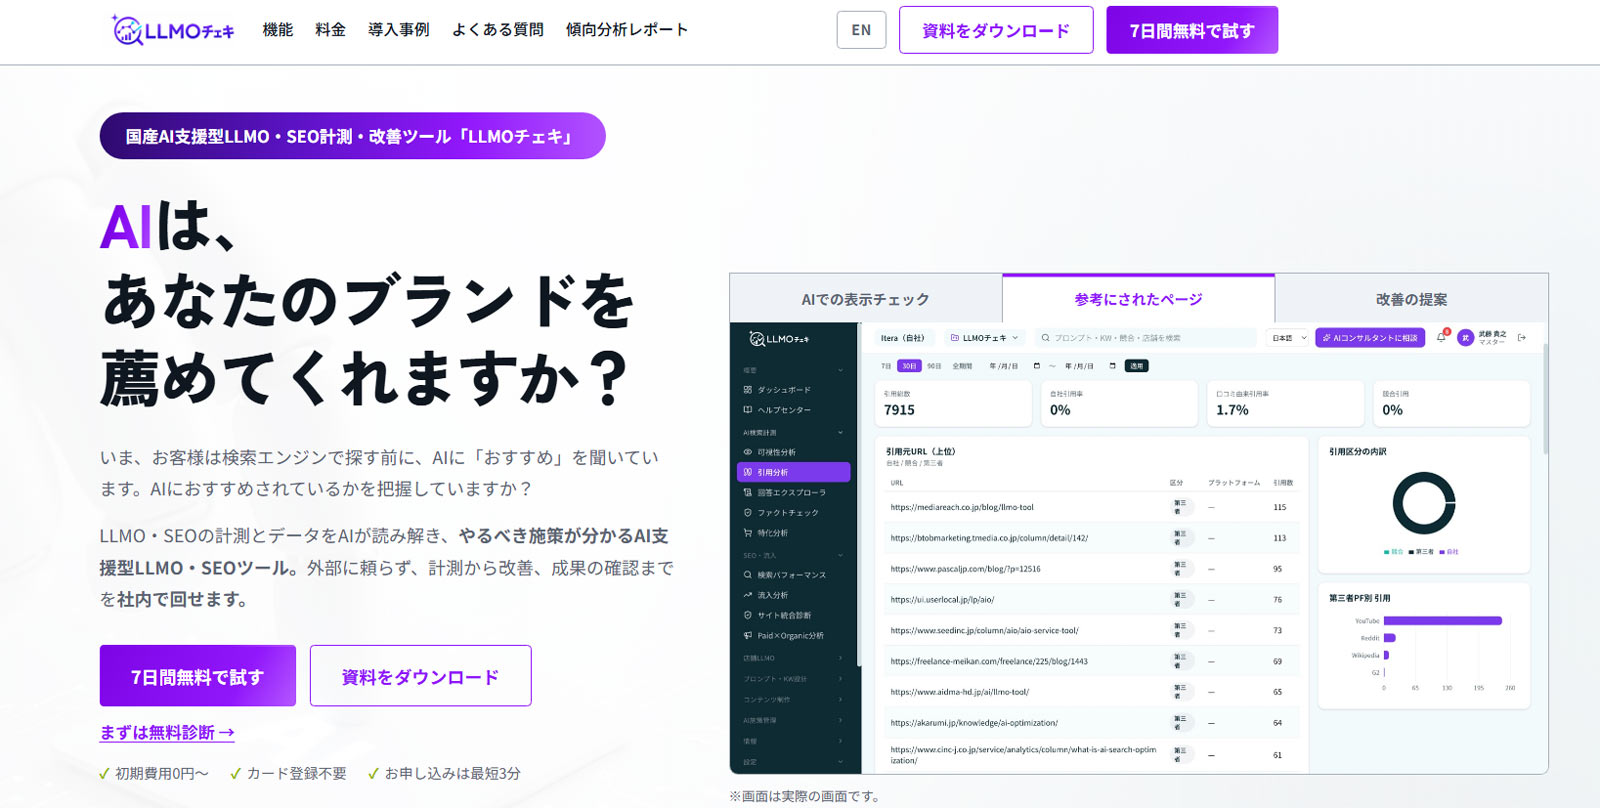Click AIコンサルタントに相談 button
Image resolution: width=1600 pixels, height=808 pixels.
click(x=1370, y=338)
